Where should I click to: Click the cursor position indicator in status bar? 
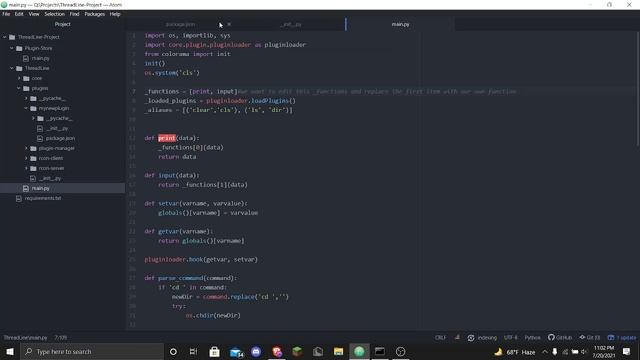point(61,338)
